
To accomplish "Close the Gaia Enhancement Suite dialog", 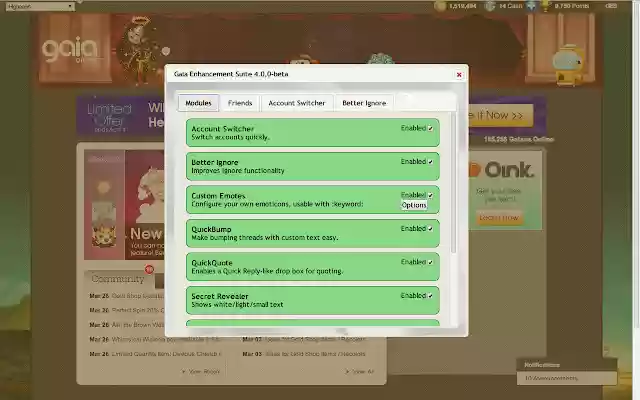I will pyautogui.click(x=459, y=75).
